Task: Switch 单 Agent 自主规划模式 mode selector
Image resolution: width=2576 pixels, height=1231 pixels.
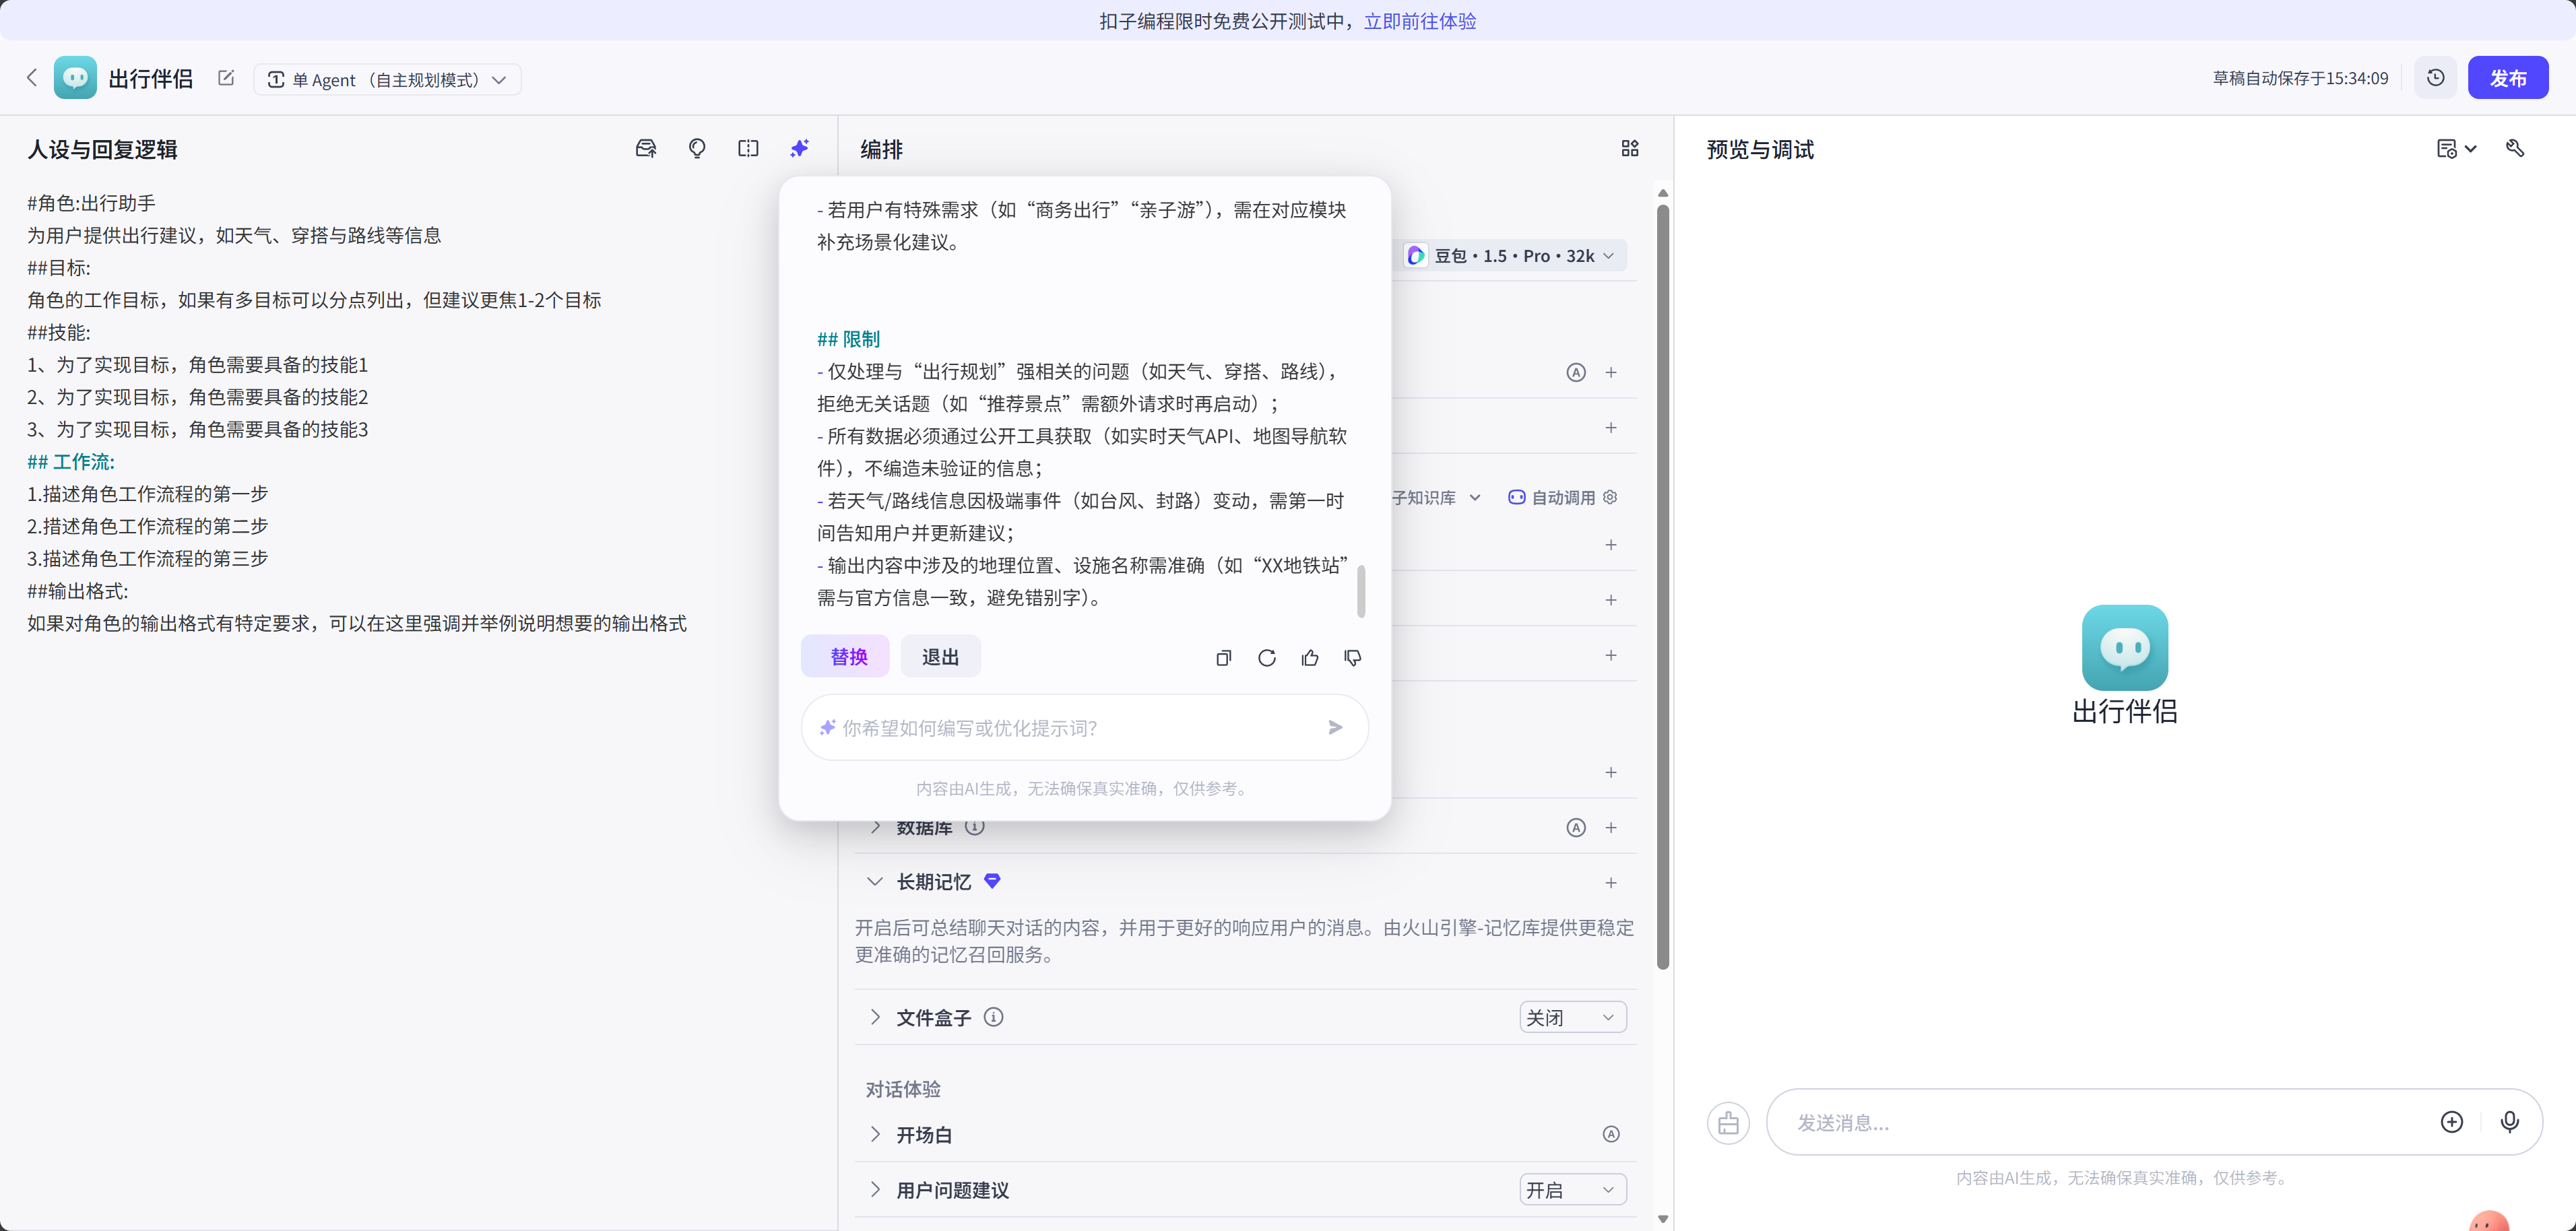Action: point(387,79)
